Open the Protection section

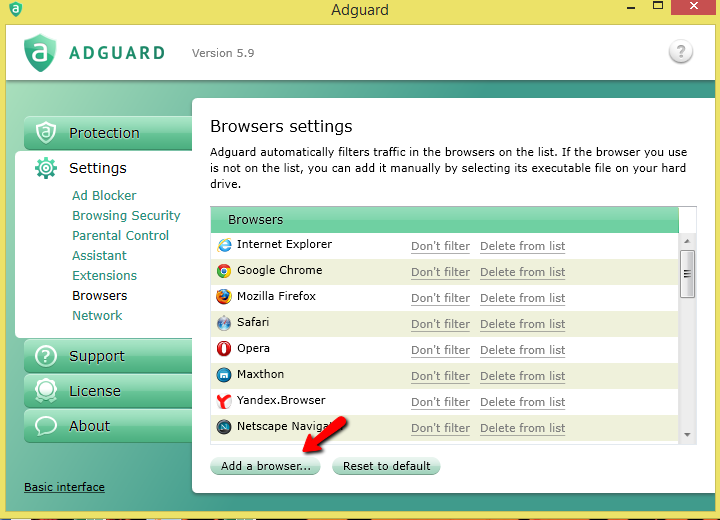point(108,133)
